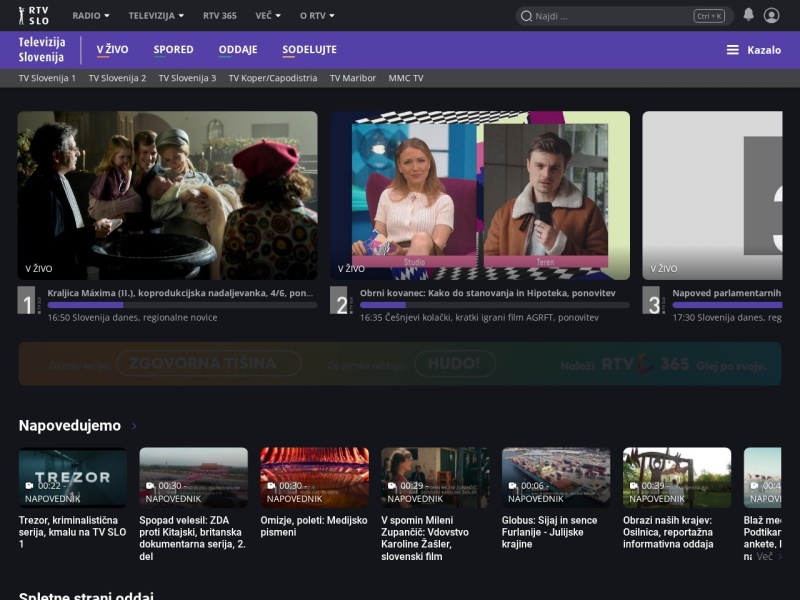
Task: Expand the O RTV dropdown menu
Action: tap(317, 16)
